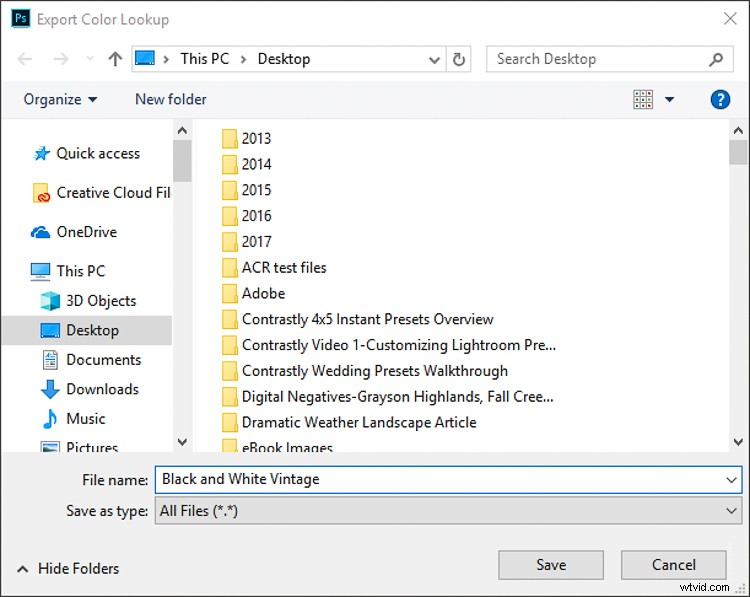
Task: Cancel the export dialog
Action: pyautogui.click(x=673, y=565)
